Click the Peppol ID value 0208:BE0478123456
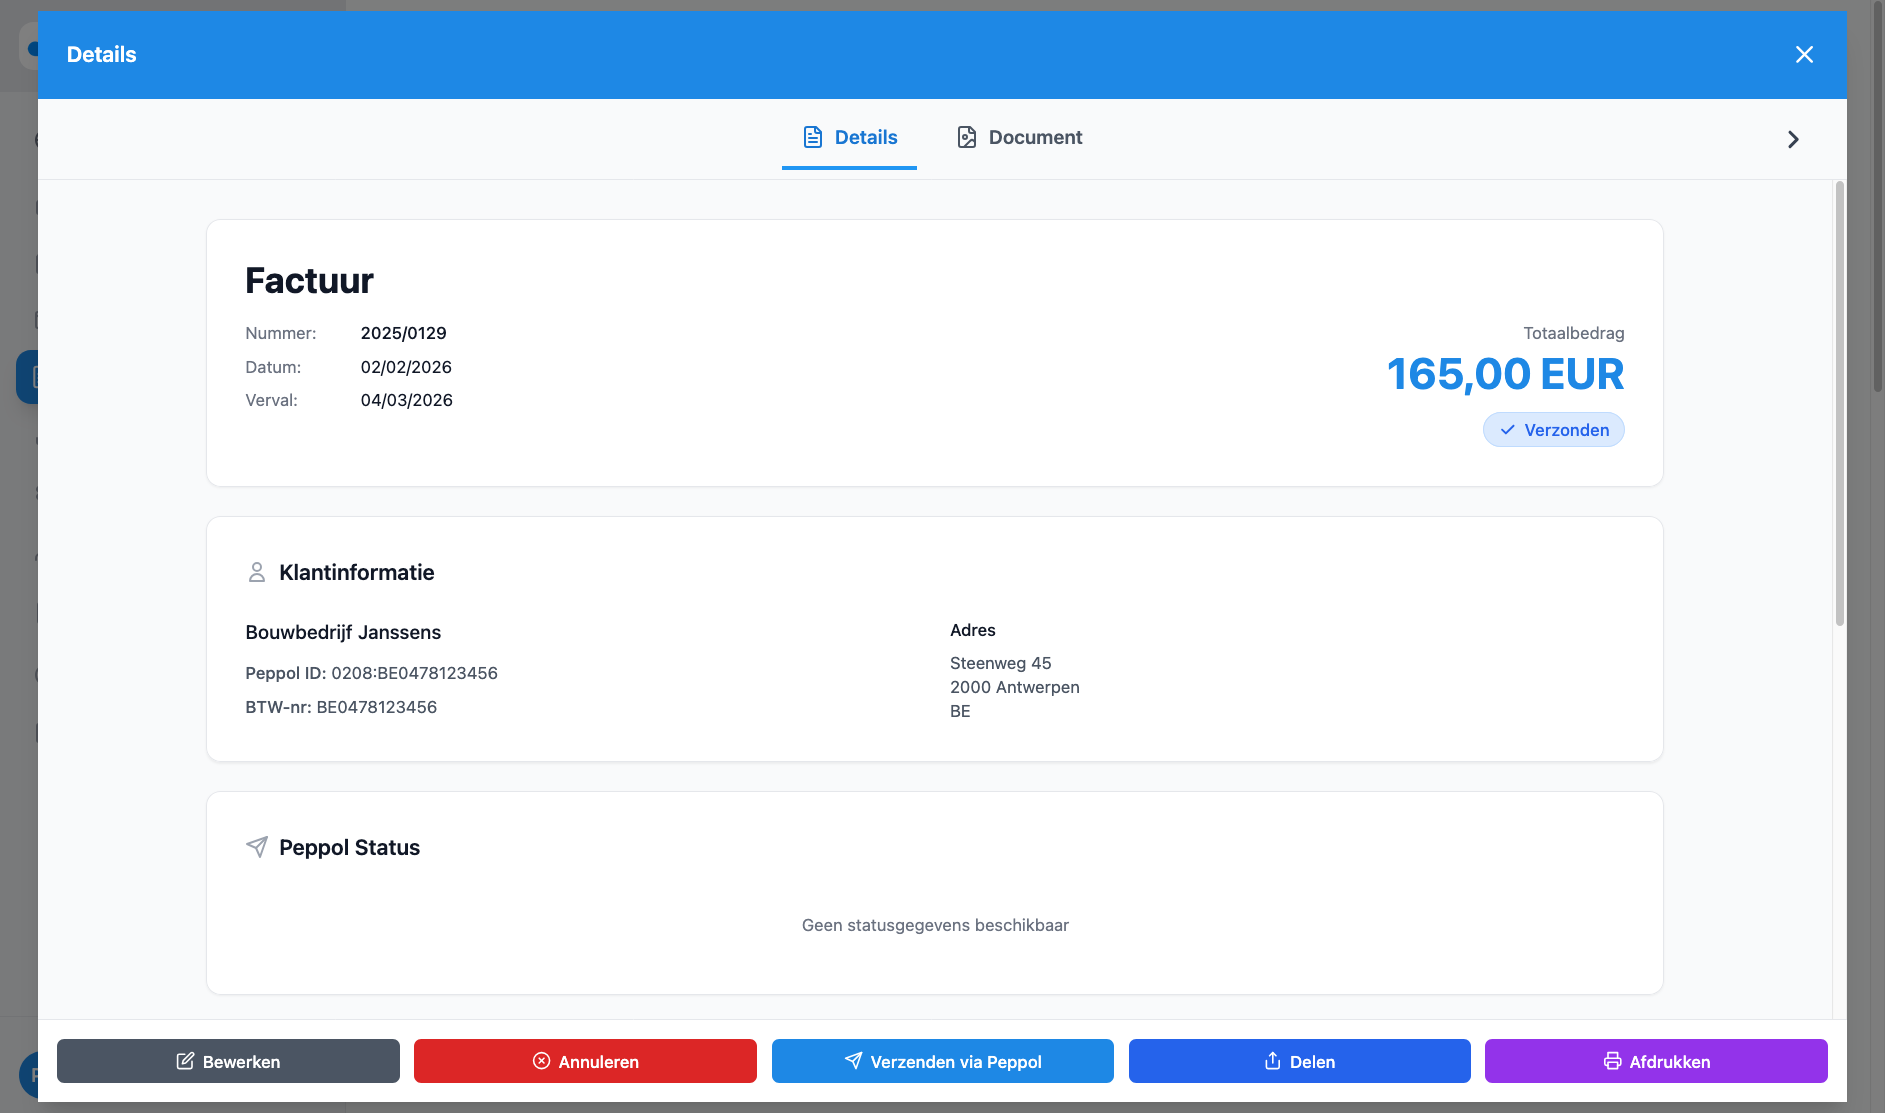Viewport: 1886px width, 1113px height. pos(414,673)
